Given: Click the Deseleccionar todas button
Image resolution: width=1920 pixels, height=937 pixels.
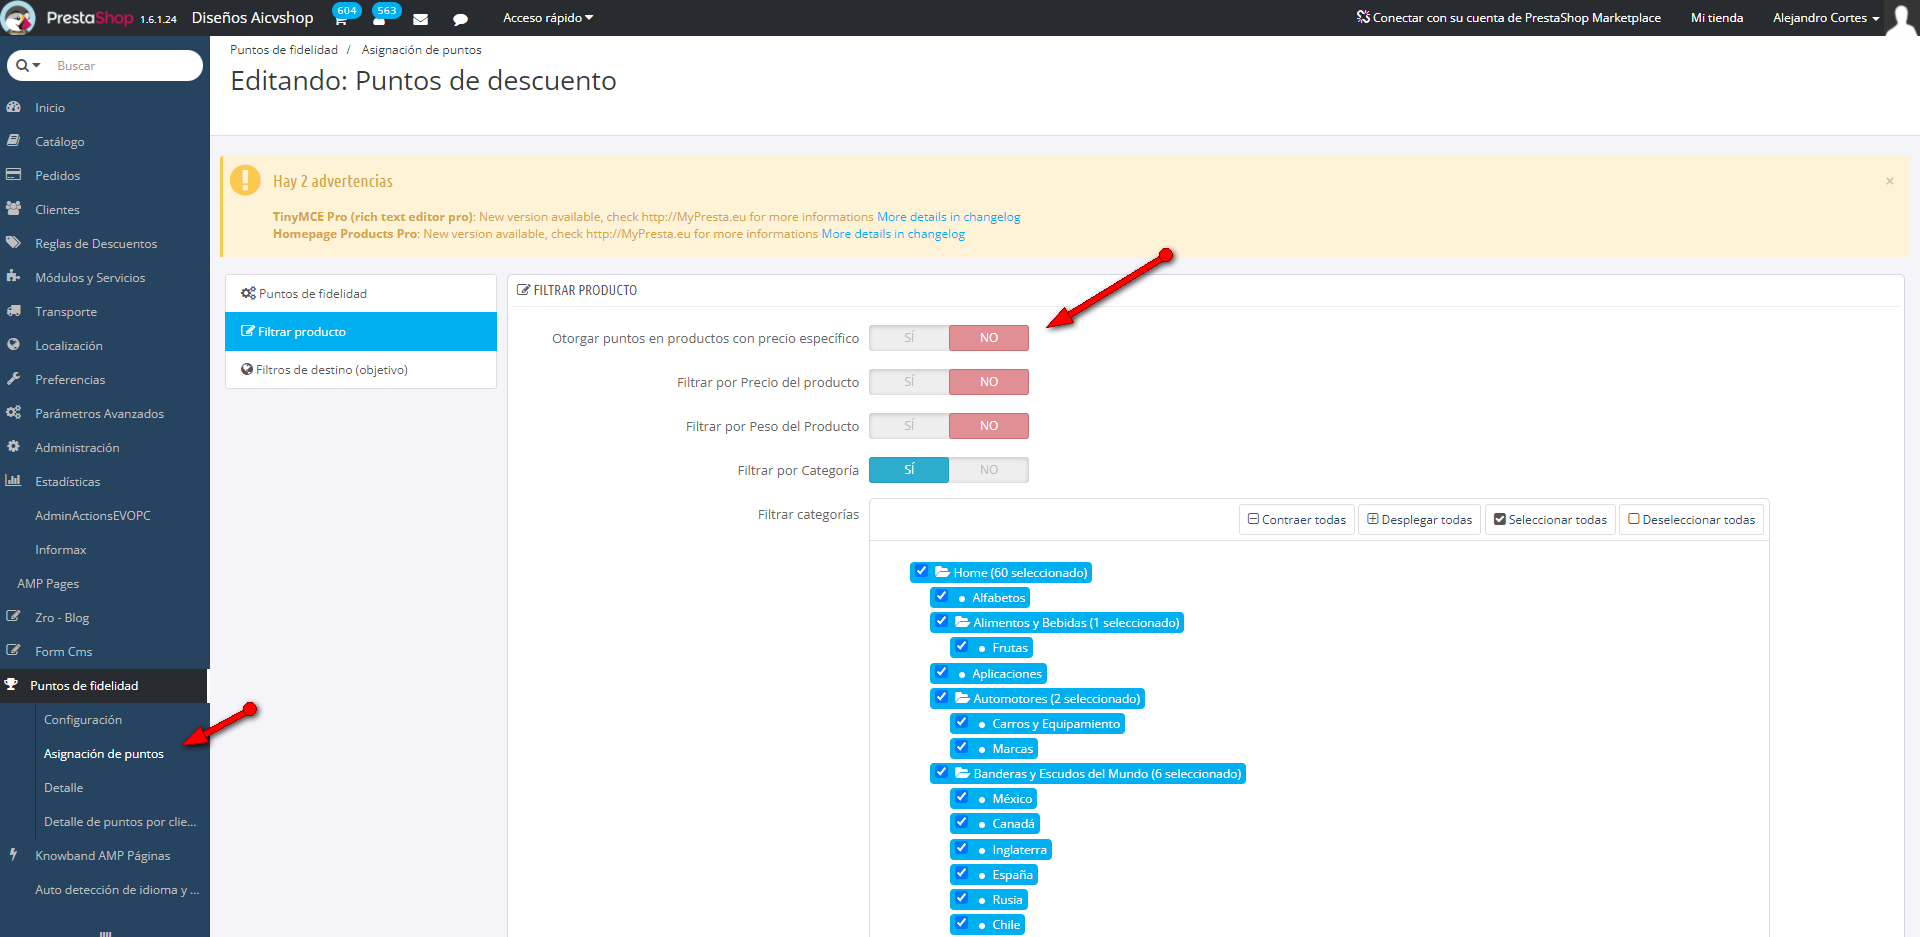Looking at the screenshot, I should (1691, 520).
